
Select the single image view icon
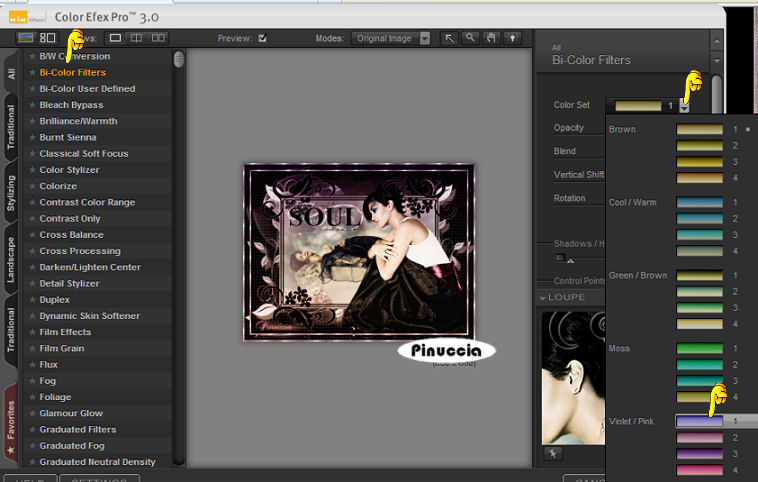(115, 38)
